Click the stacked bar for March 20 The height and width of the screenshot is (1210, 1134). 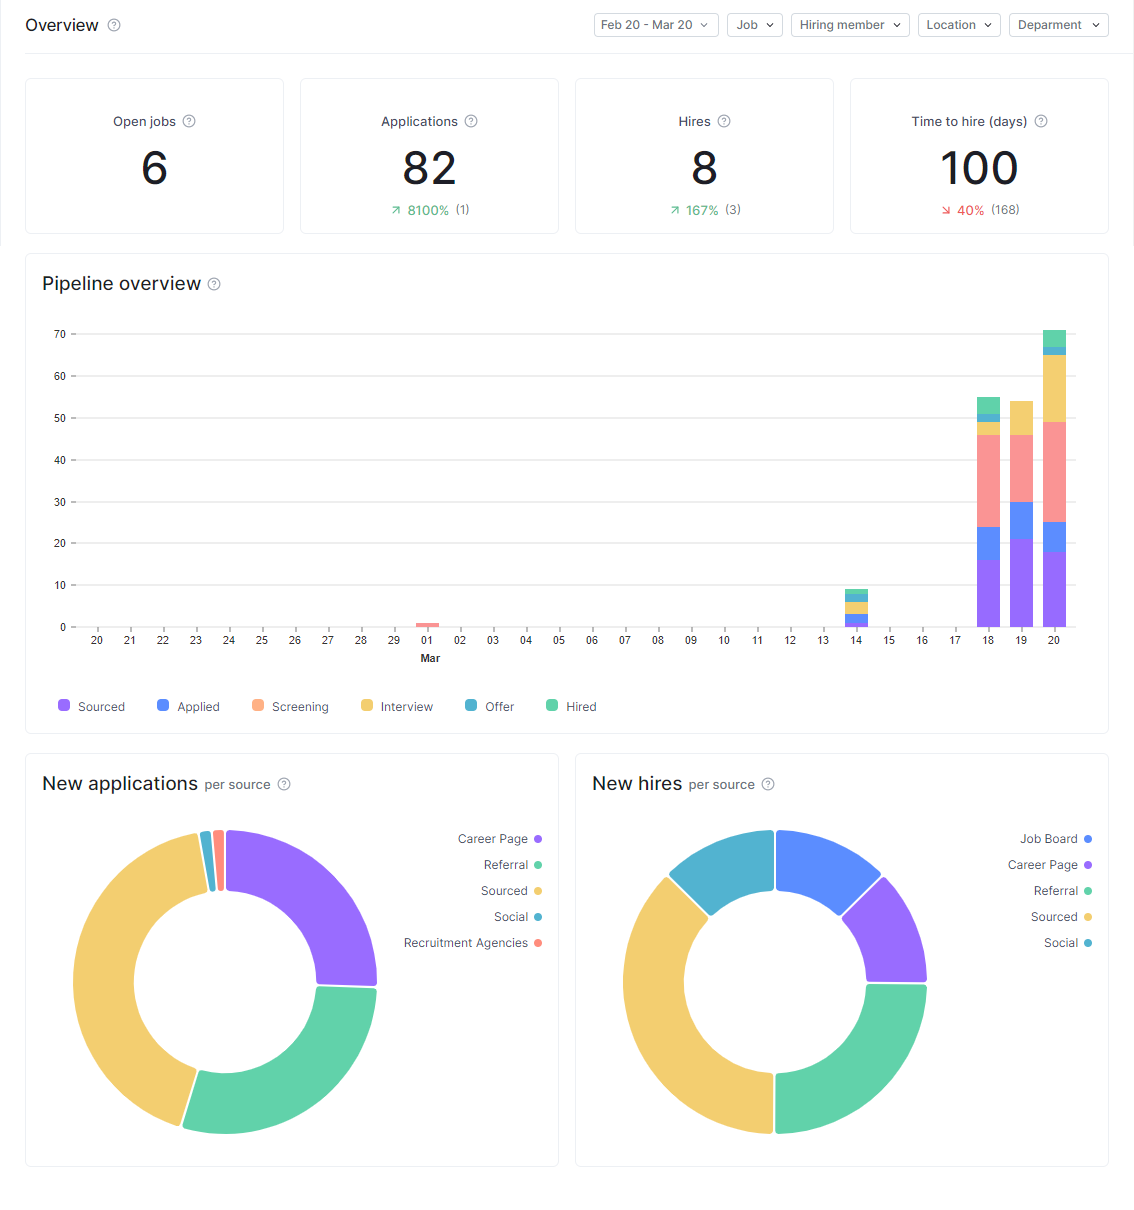[1054, 480]
